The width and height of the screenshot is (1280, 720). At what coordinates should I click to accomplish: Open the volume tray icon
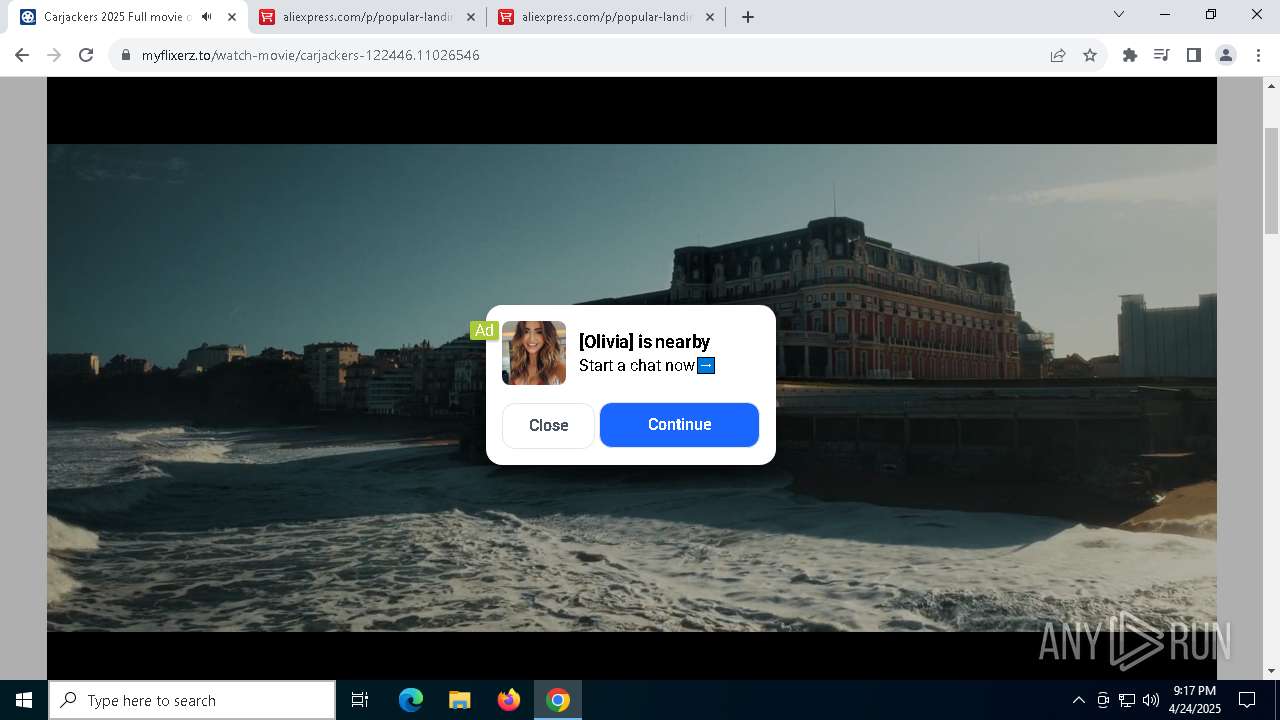point(1150,700)
